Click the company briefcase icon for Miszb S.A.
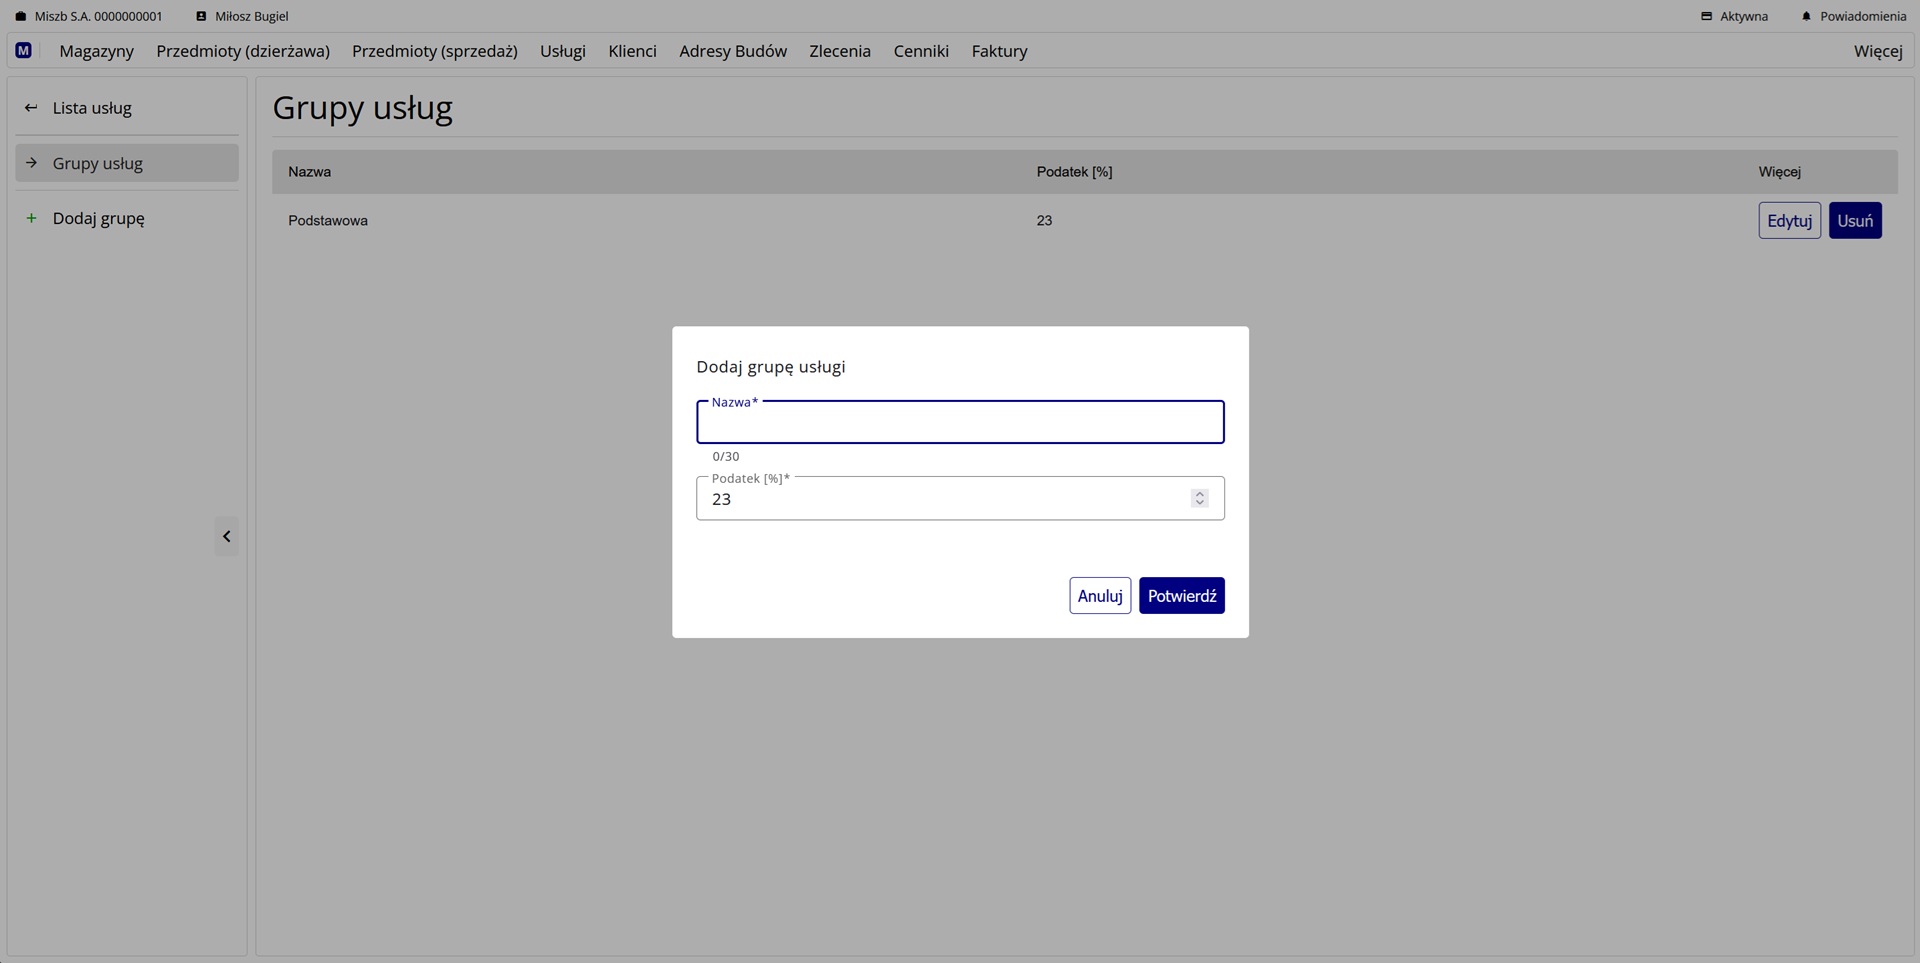The width and height of the screenshot is (1920, 963). (x=21, y=17)
